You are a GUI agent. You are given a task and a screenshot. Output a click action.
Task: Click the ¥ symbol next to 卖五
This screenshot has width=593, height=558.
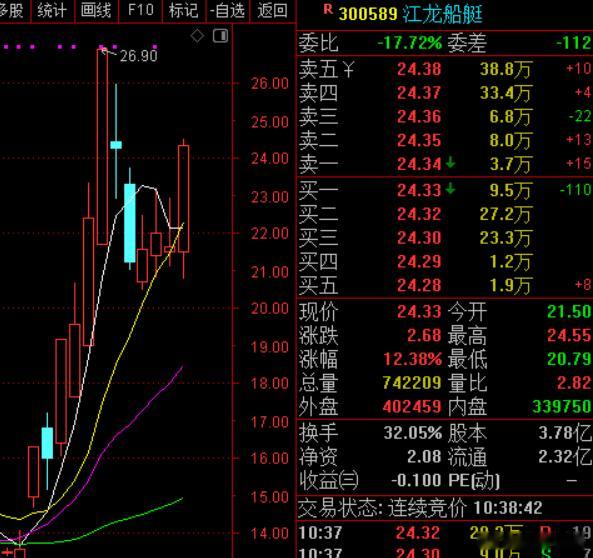click(349, 70)
